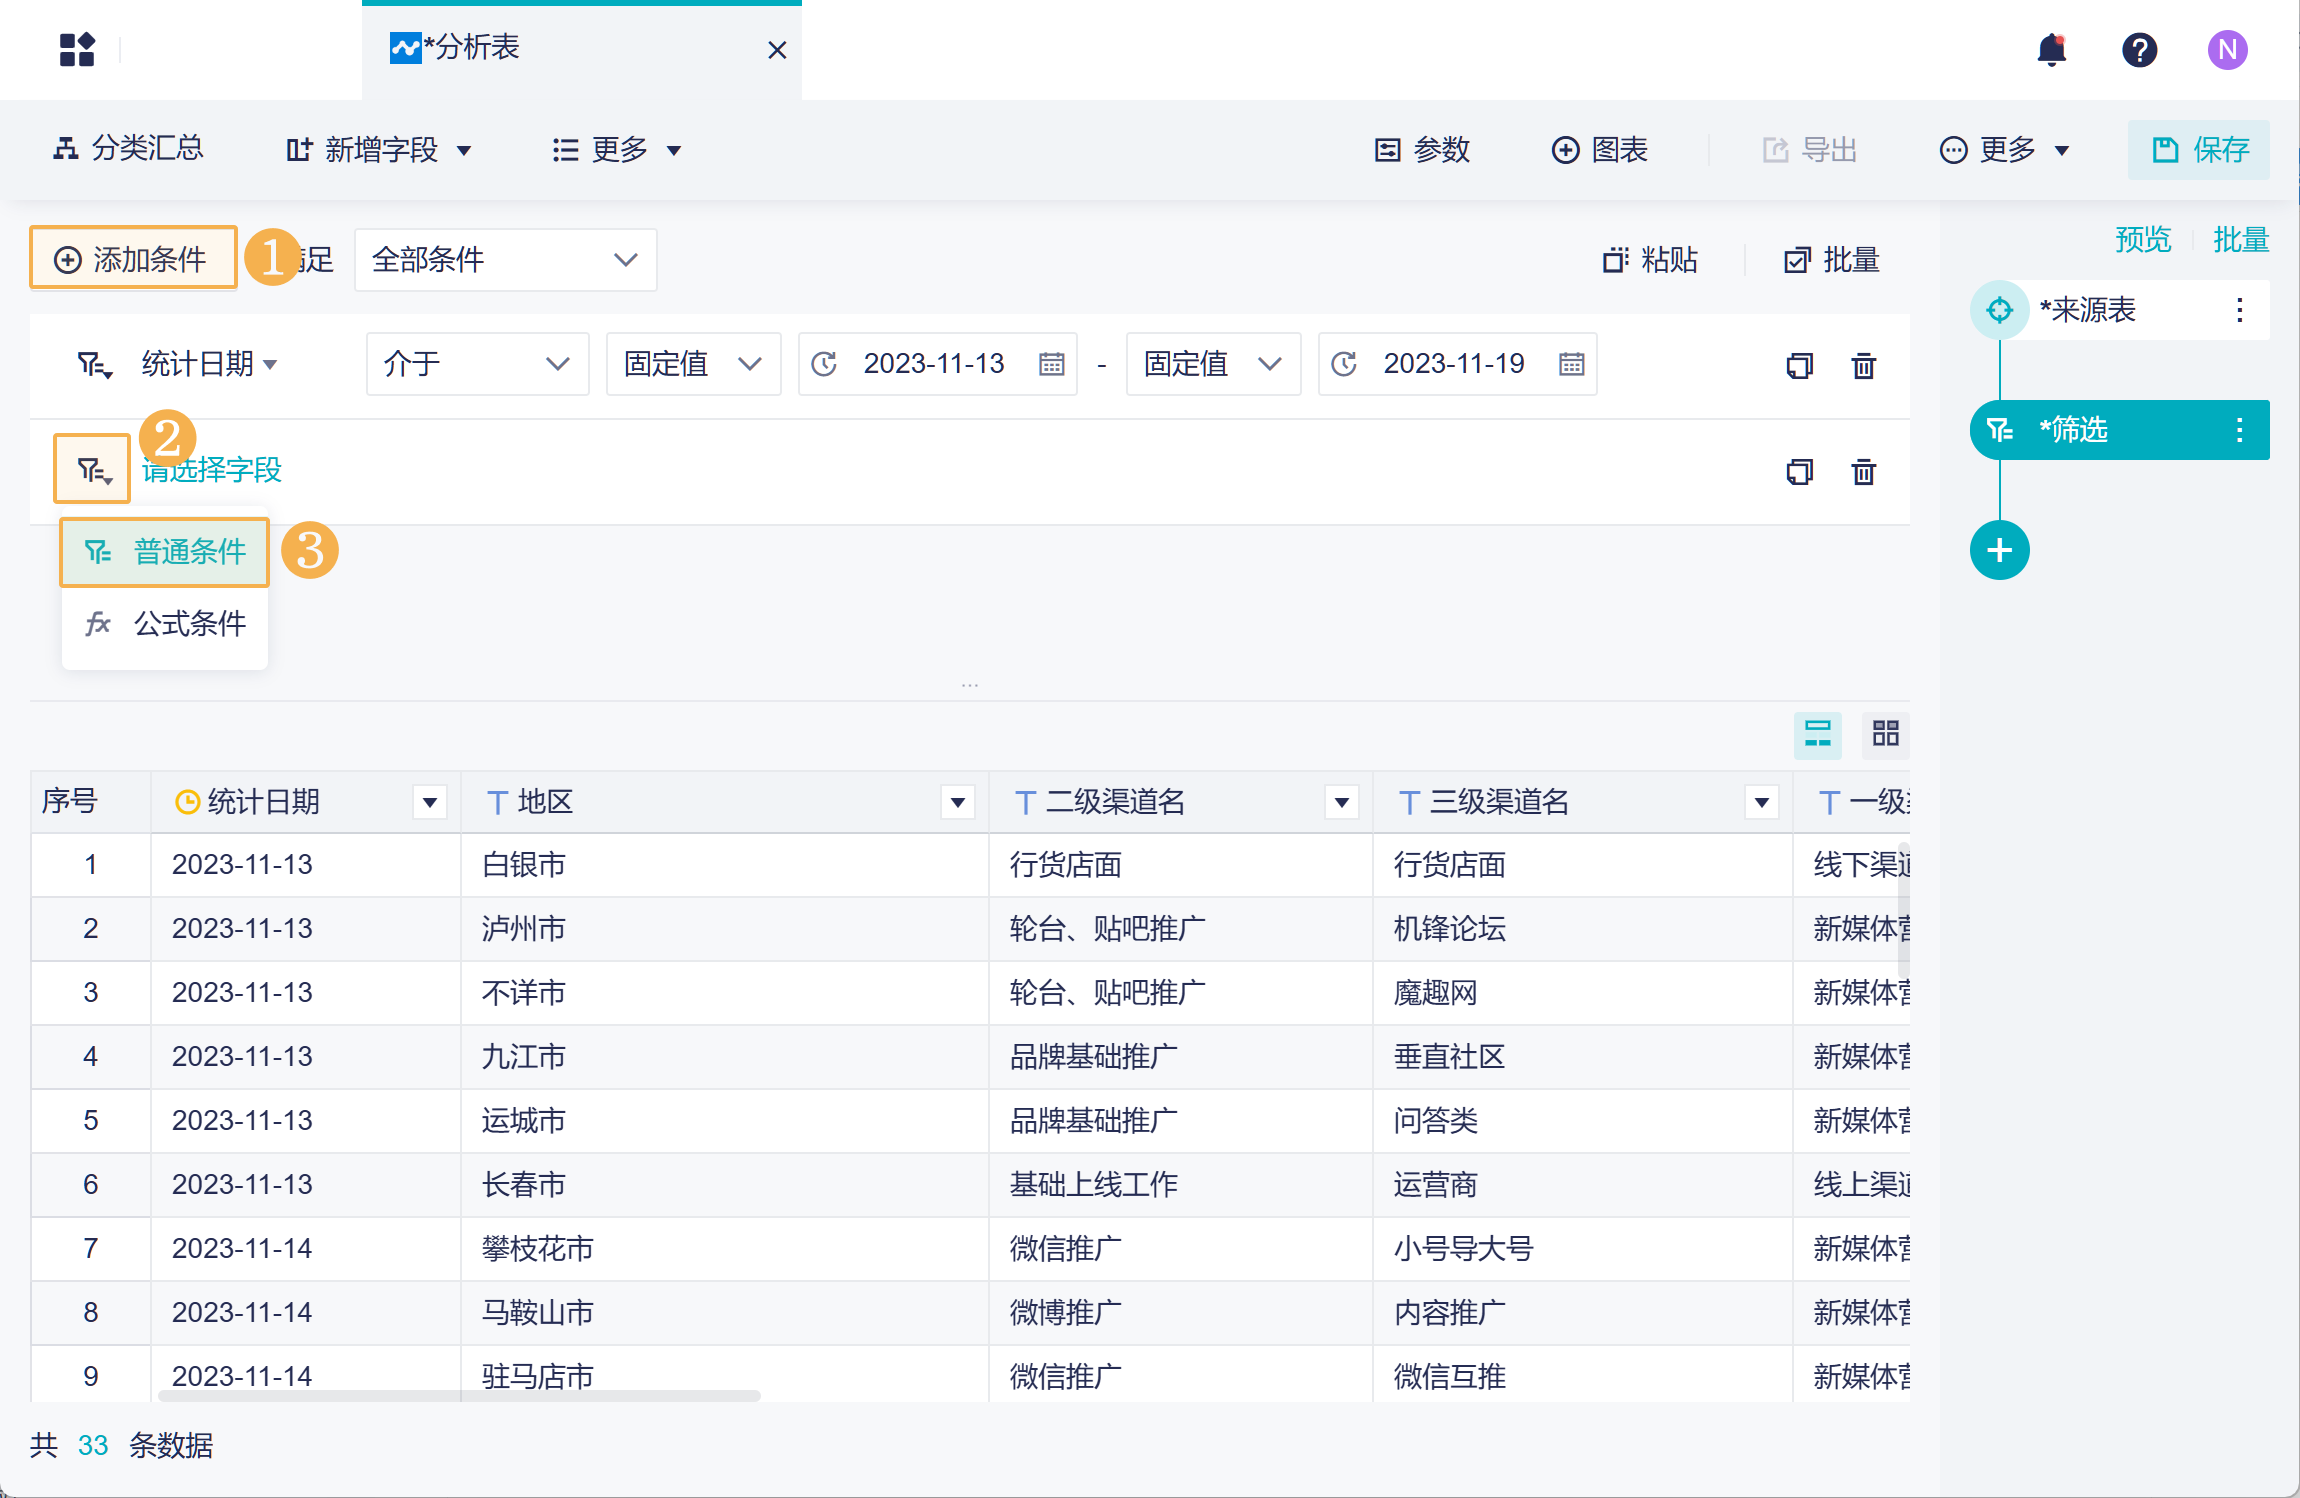Toggle the 批量 batch selection mode
The height and width of the screenshot is (1498, 2300).
pyautogui.click(x=1832, y=260)
